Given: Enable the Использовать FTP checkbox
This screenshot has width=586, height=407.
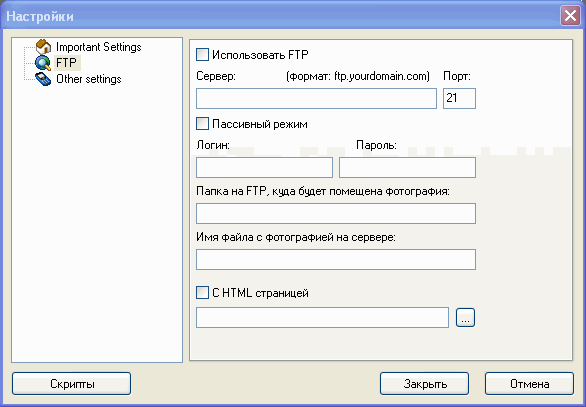Looking at the screenshot, I should pyautogui.click(x=202, y=55).
